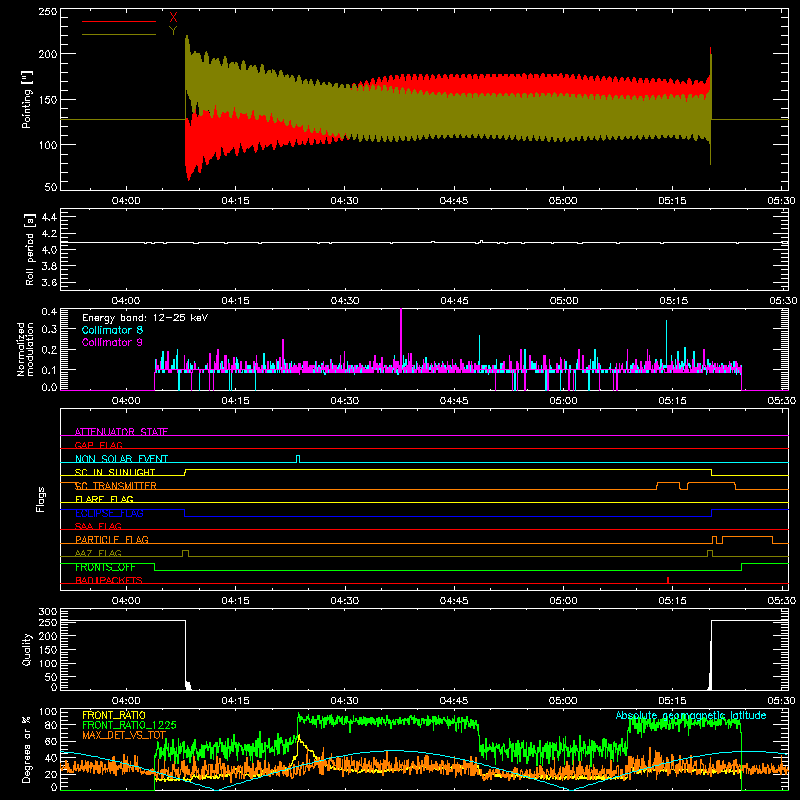Viewport: 800px width, 800px height.
Task: Click the green FRONTS_OFF label
Action: (105, 567)
